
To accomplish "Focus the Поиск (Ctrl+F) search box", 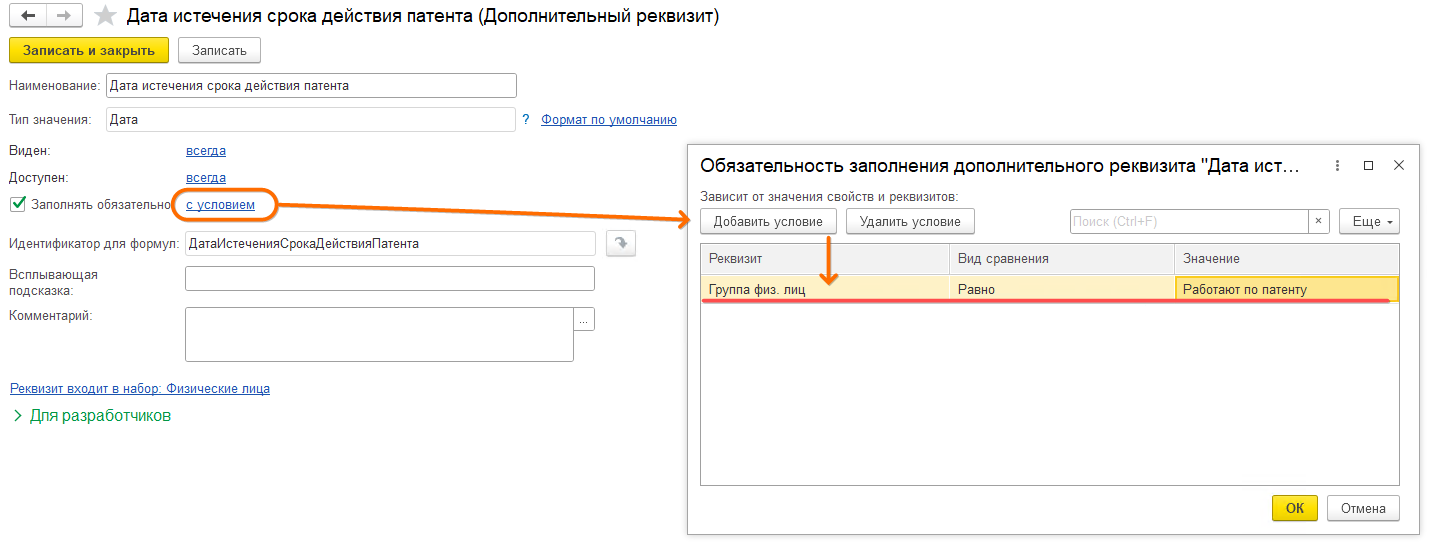I will pos(1188,221).
